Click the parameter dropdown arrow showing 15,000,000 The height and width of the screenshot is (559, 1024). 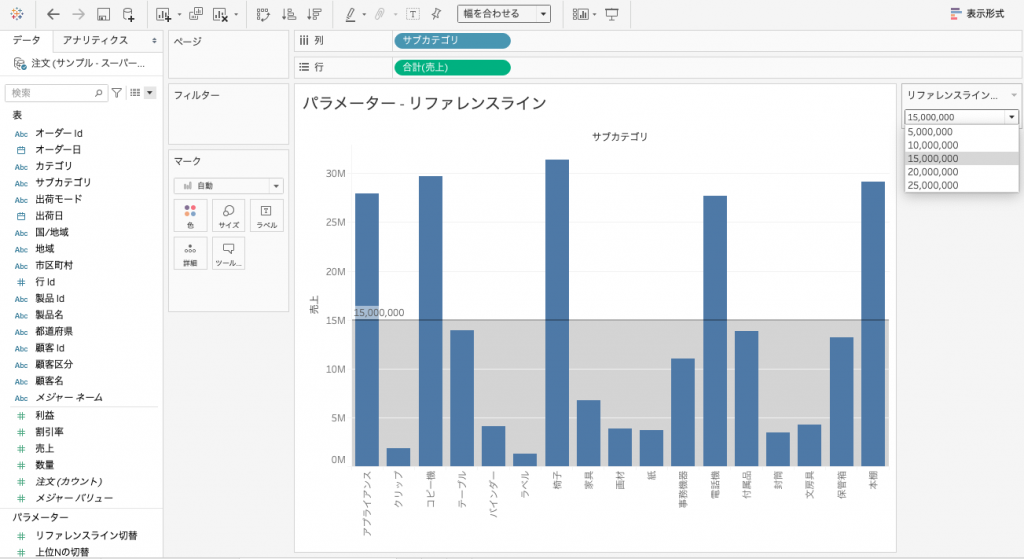(1012, 117)
